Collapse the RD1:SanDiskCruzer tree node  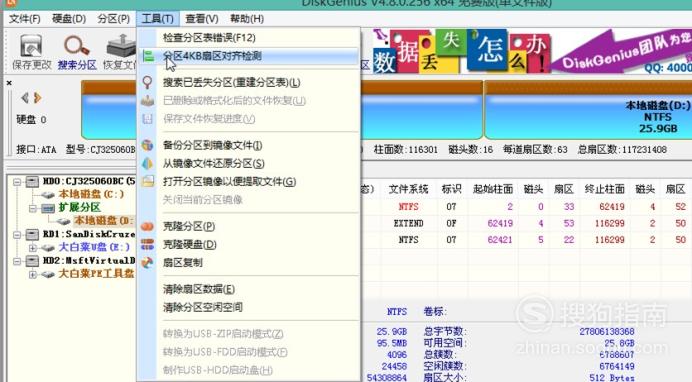[17, 234]
